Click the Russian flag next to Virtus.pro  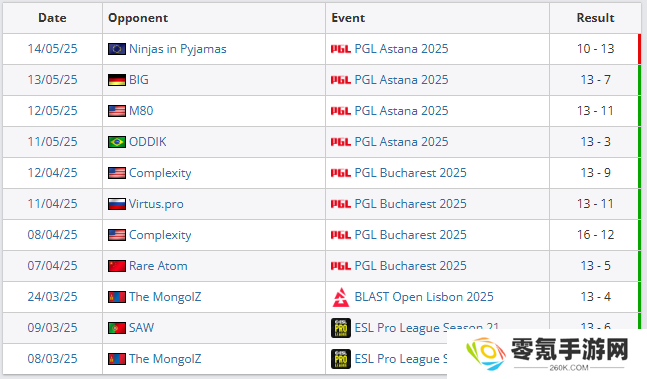(117, 204)
